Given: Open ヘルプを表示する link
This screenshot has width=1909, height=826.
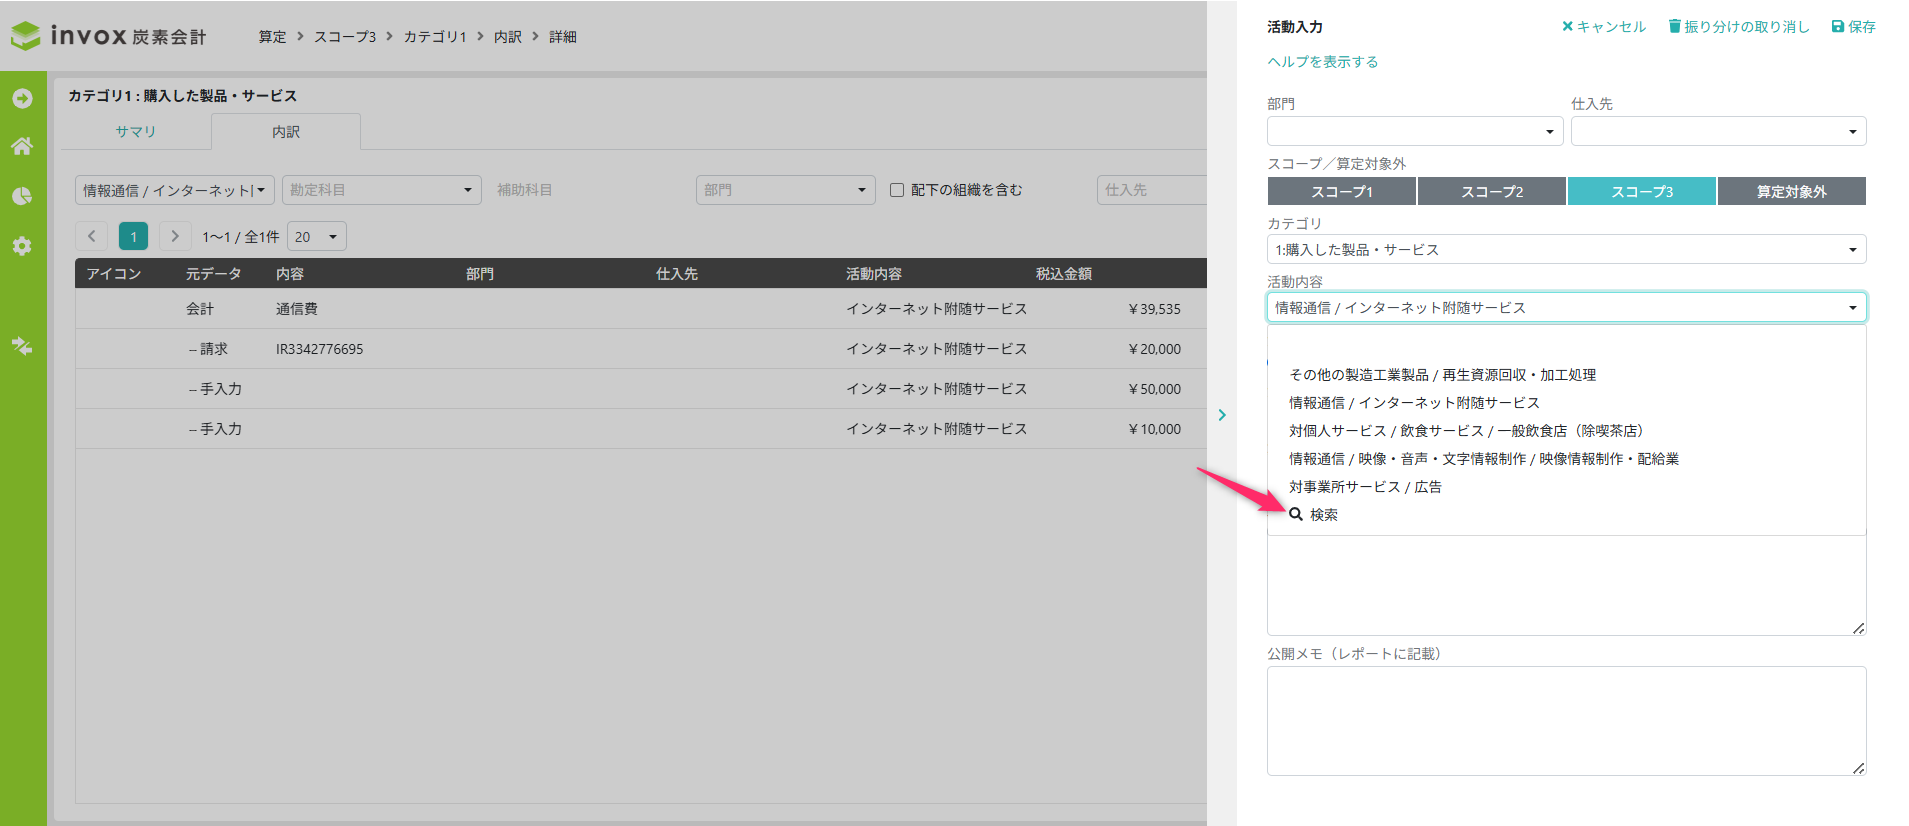Looking at the screenshot, I should [1322, 62].
